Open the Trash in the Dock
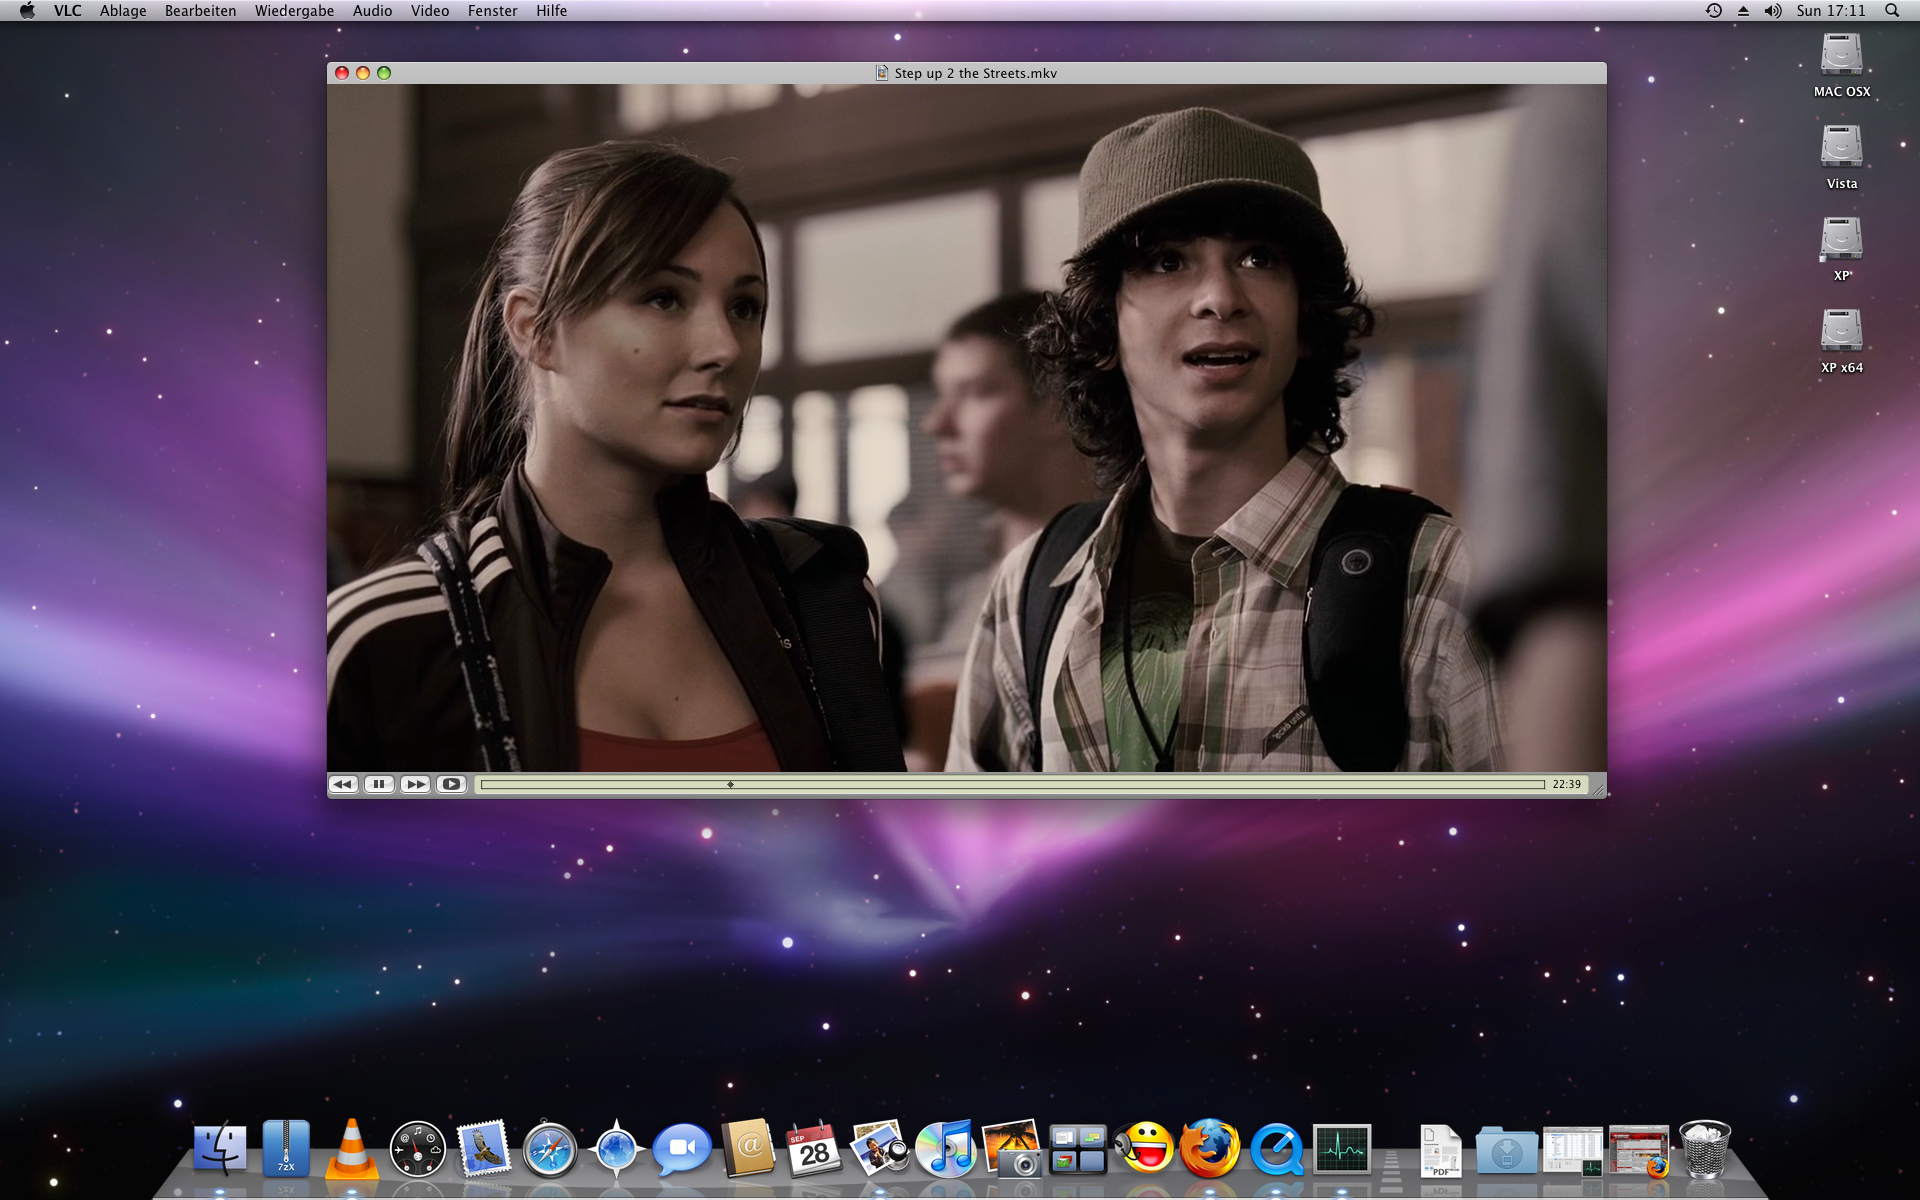Screen dimensions: 1920x1200 coord(1704,1148)
